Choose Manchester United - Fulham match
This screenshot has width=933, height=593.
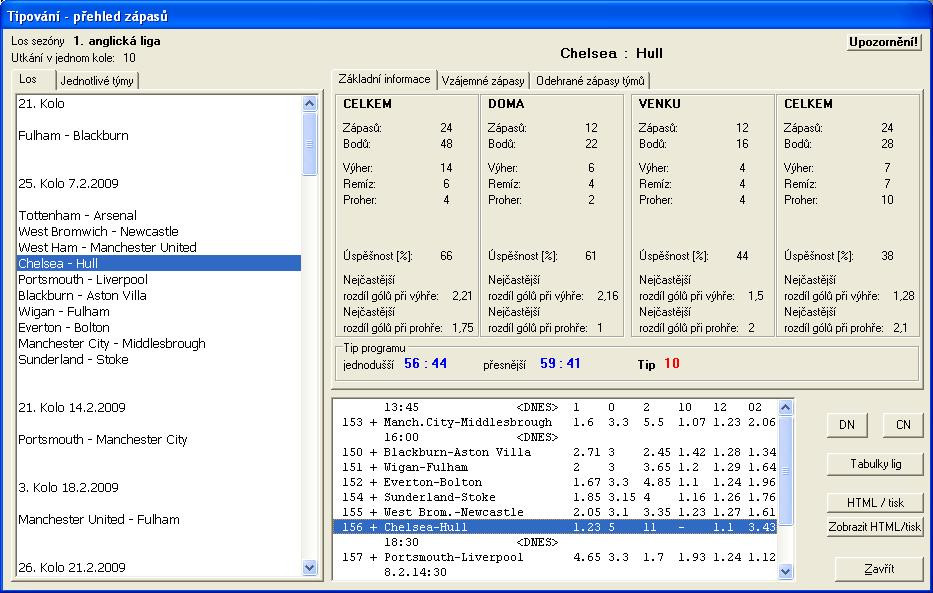pos(99,519)
